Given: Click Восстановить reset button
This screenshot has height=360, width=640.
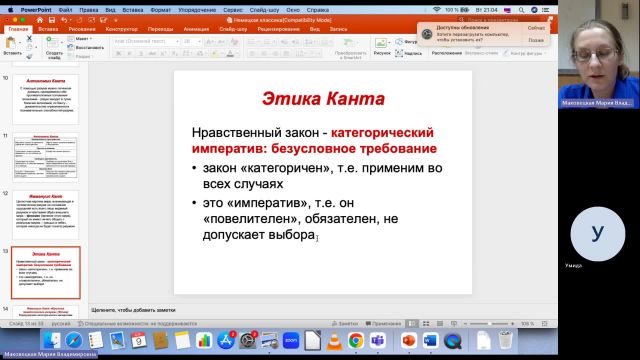Looking at the screenshot, I should pyautogui.click(x=86, y=47).
